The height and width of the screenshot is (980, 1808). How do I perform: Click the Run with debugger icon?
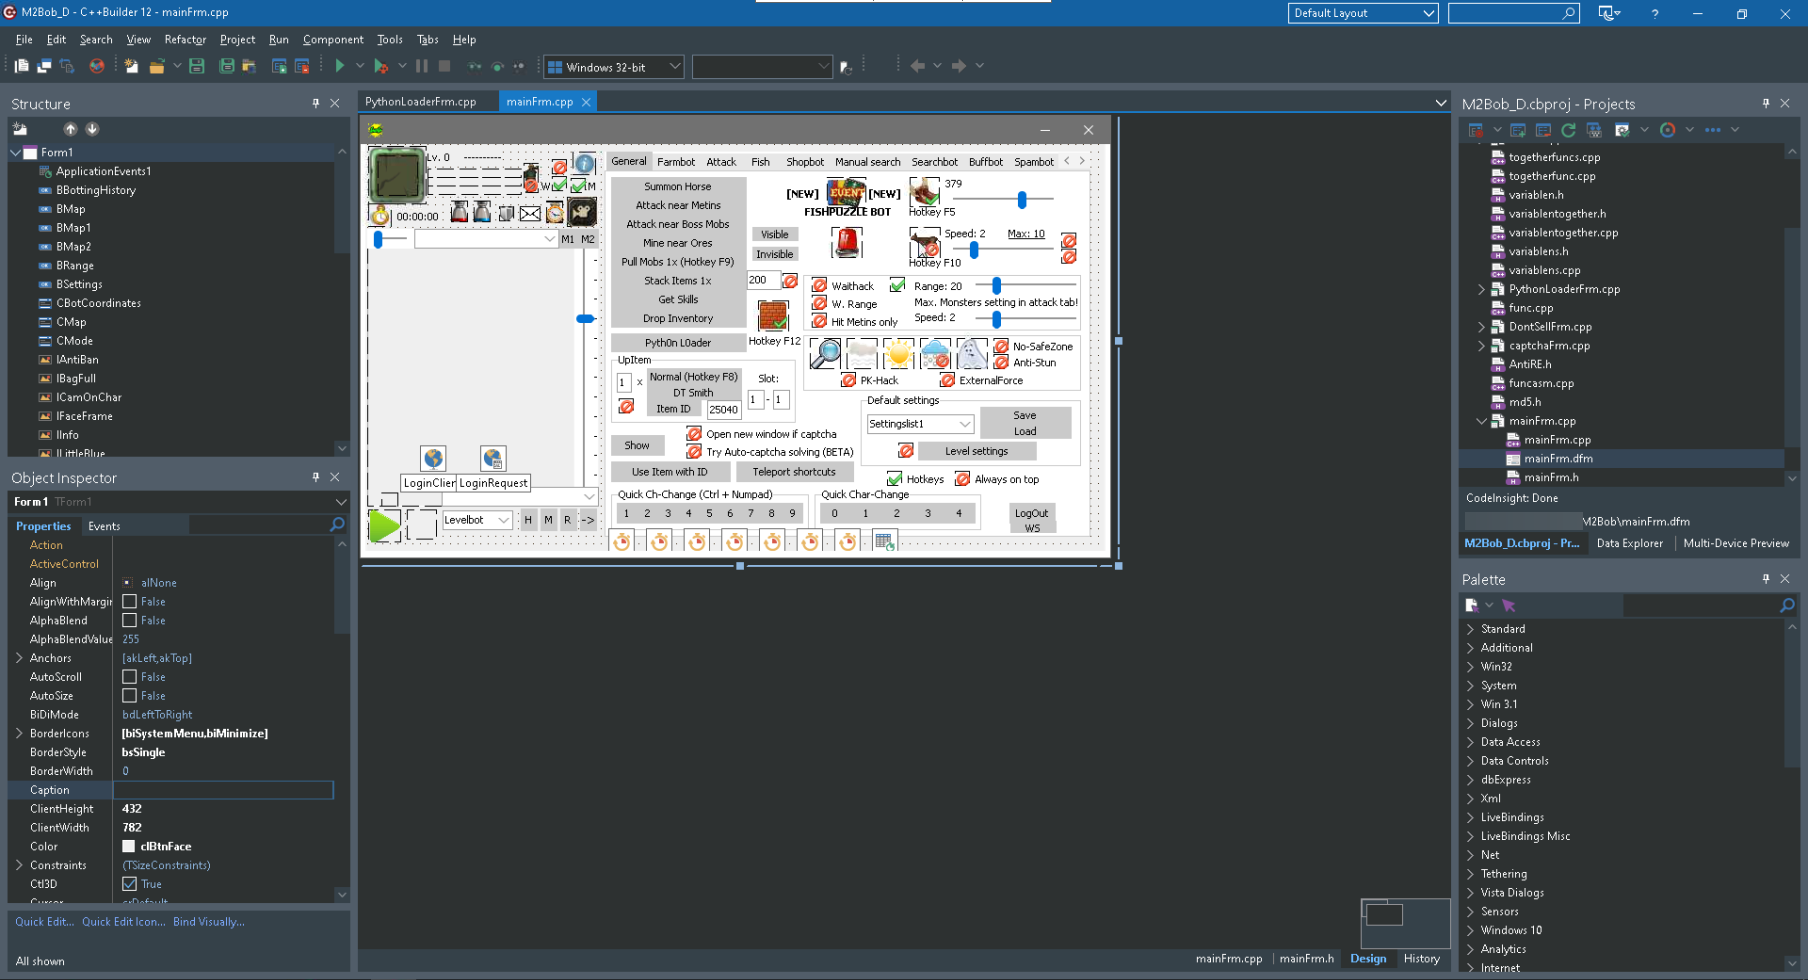click(380, 66)
